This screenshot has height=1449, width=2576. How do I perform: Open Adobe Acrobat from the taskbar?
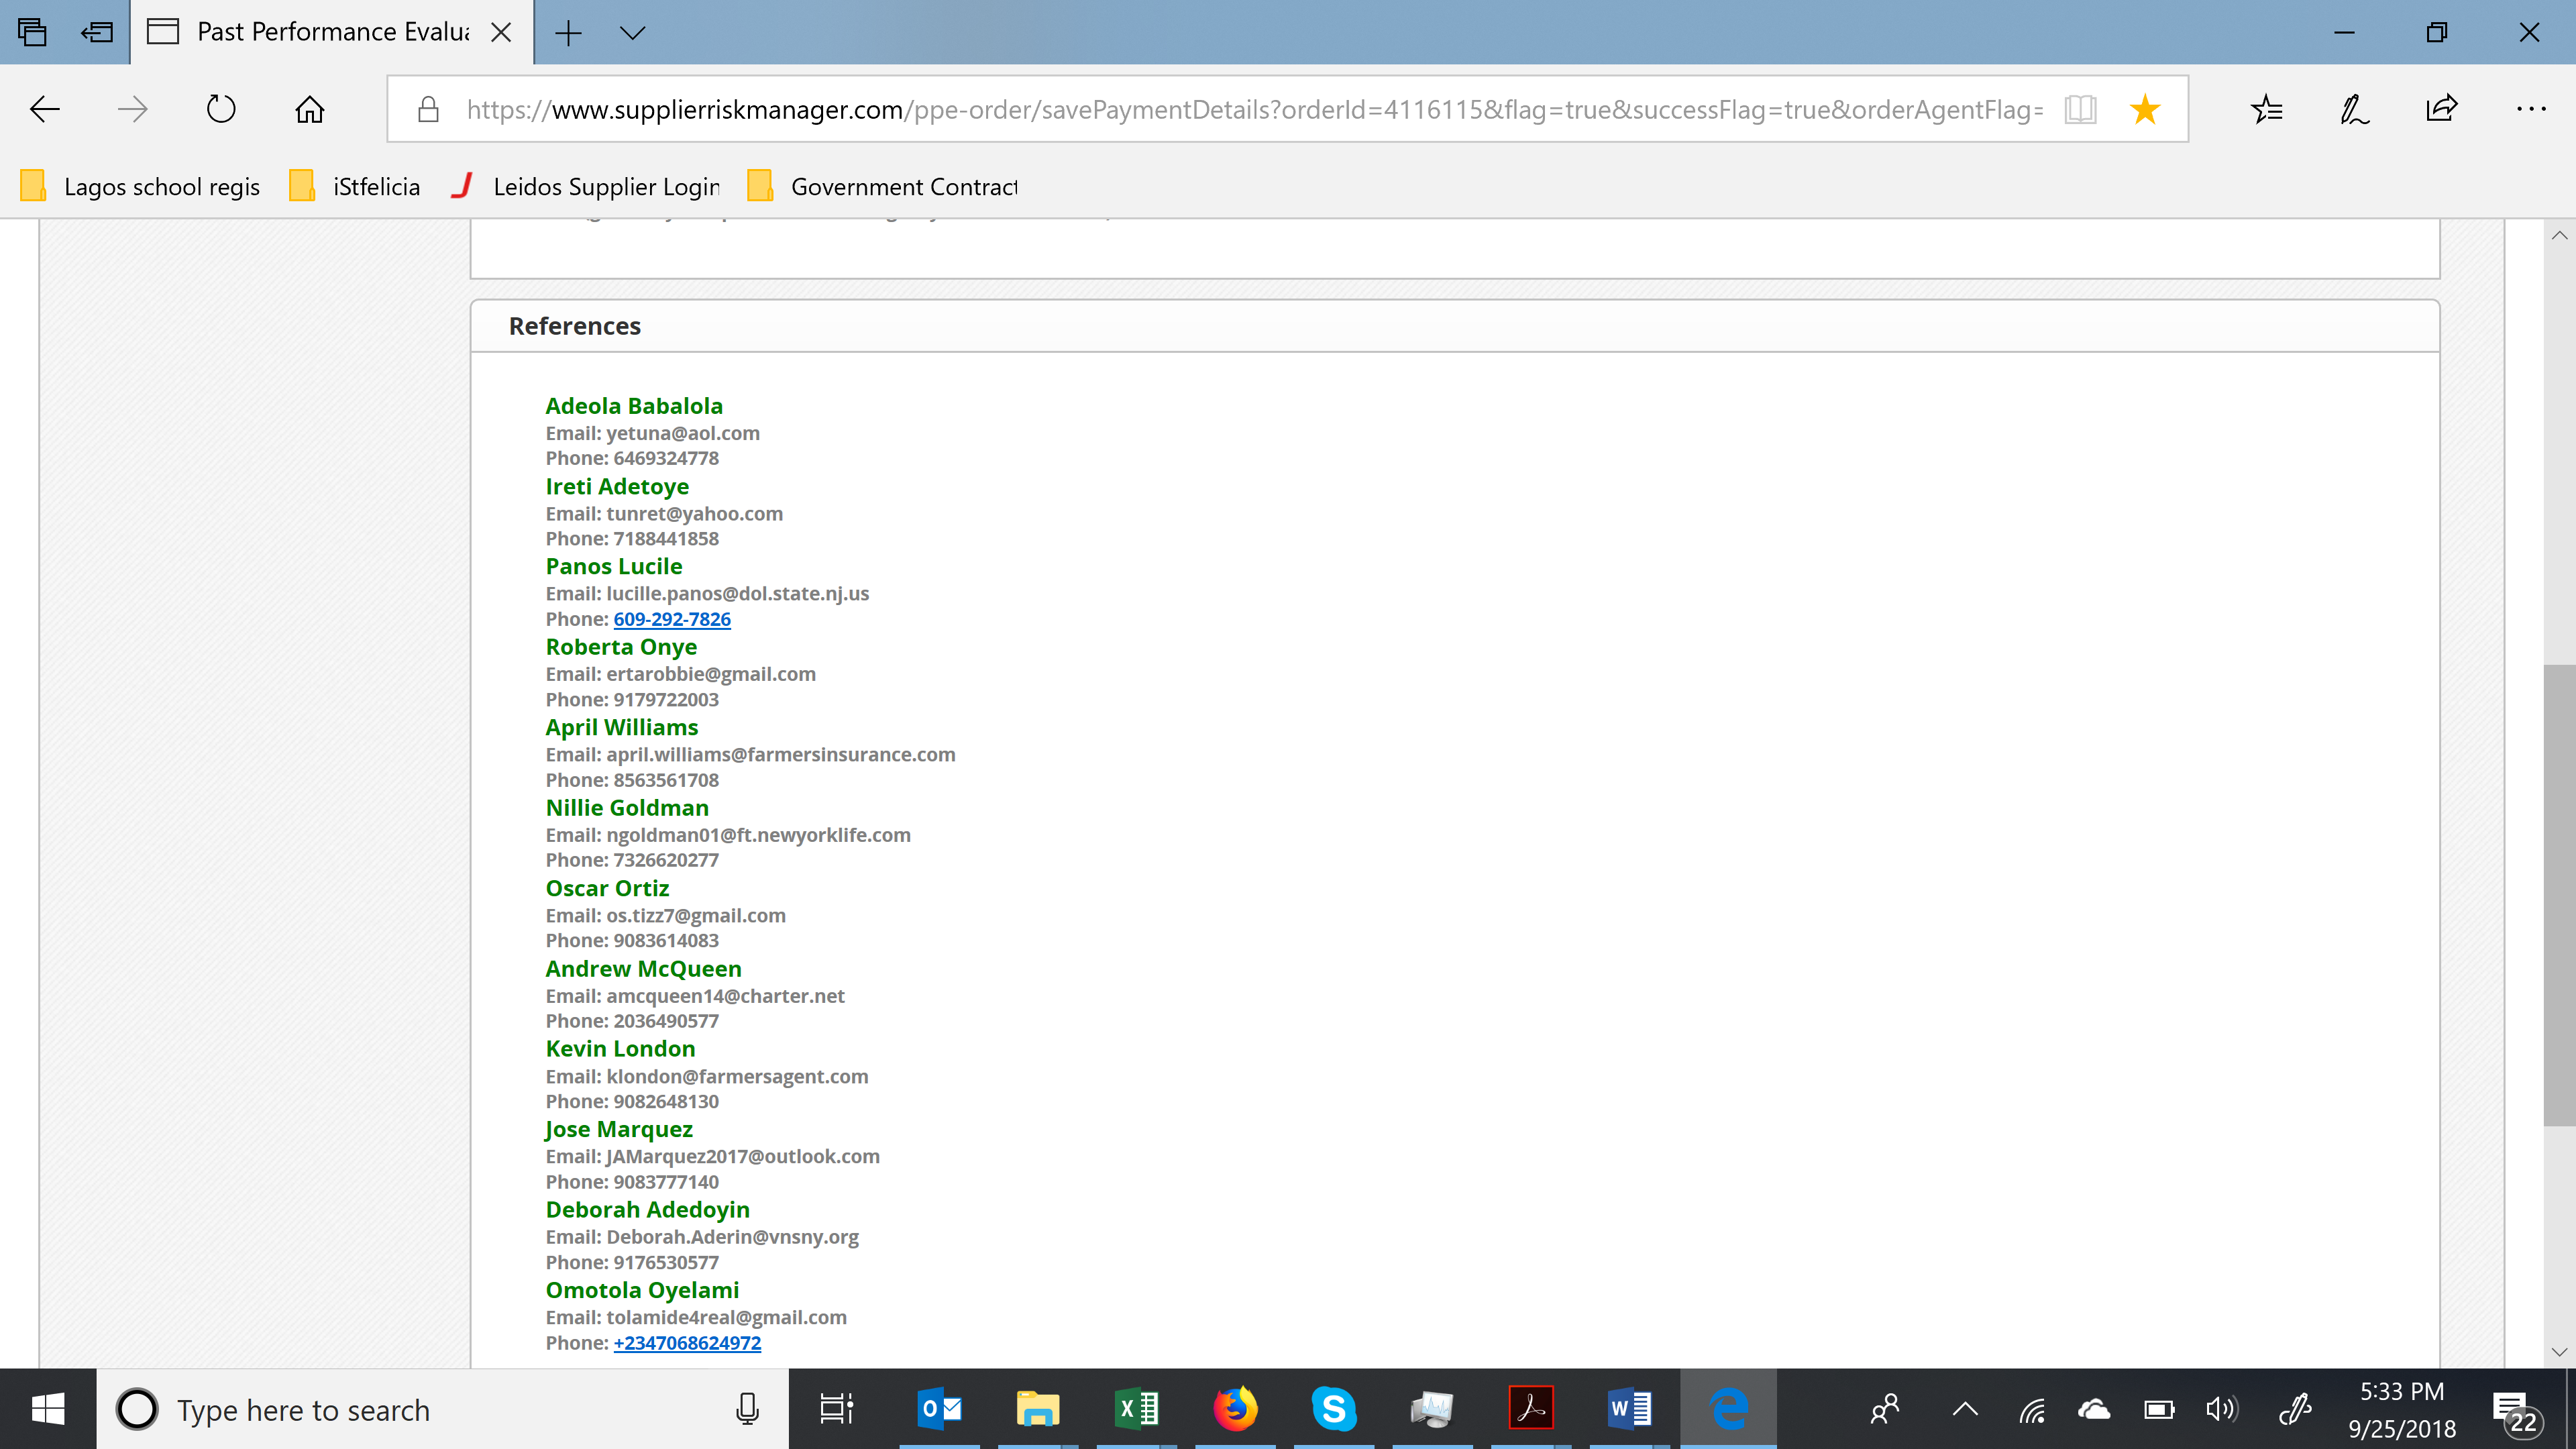tap(1531, 1409)
